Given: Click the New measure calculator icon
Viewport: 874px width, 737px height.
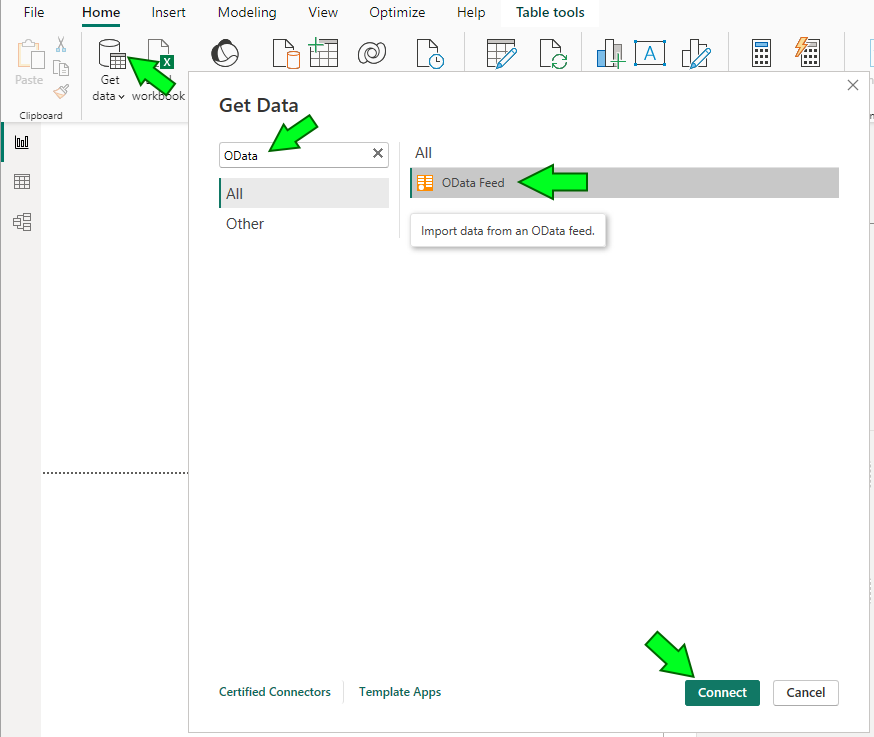Looking at the screenshot, I should pos(761,54).
